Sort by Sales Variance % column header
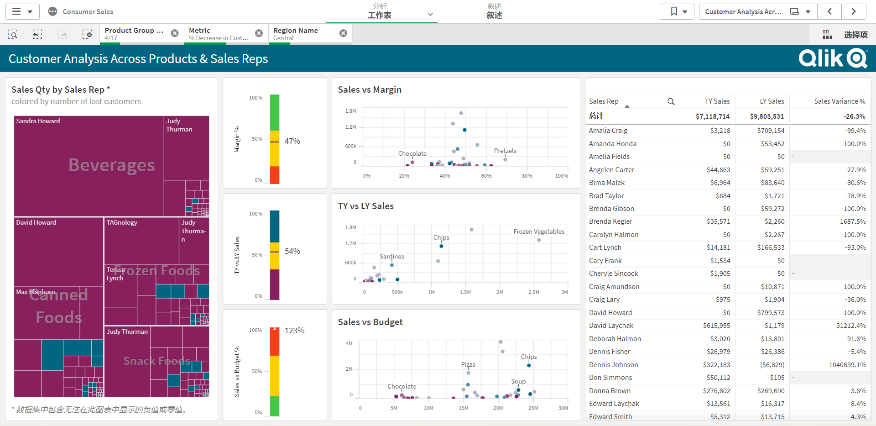This screenshot has height=426, width=876. (x=839, y=102)
